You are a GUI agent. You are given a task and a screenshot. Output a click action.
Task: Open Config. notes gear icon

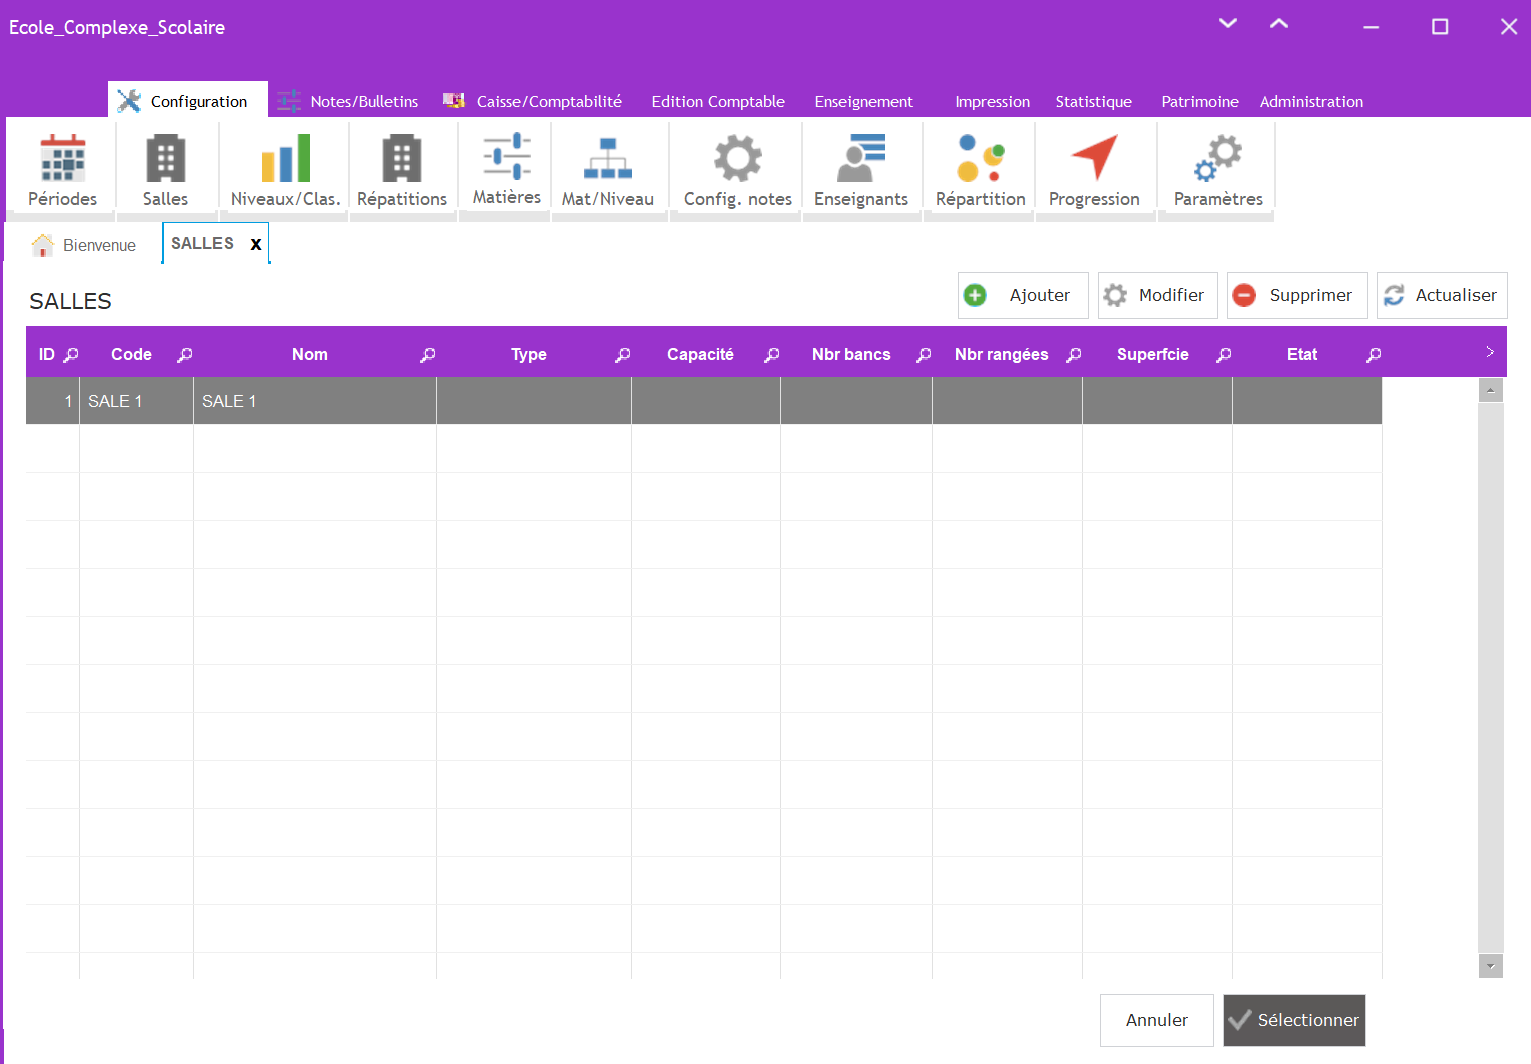coord(737,160)
